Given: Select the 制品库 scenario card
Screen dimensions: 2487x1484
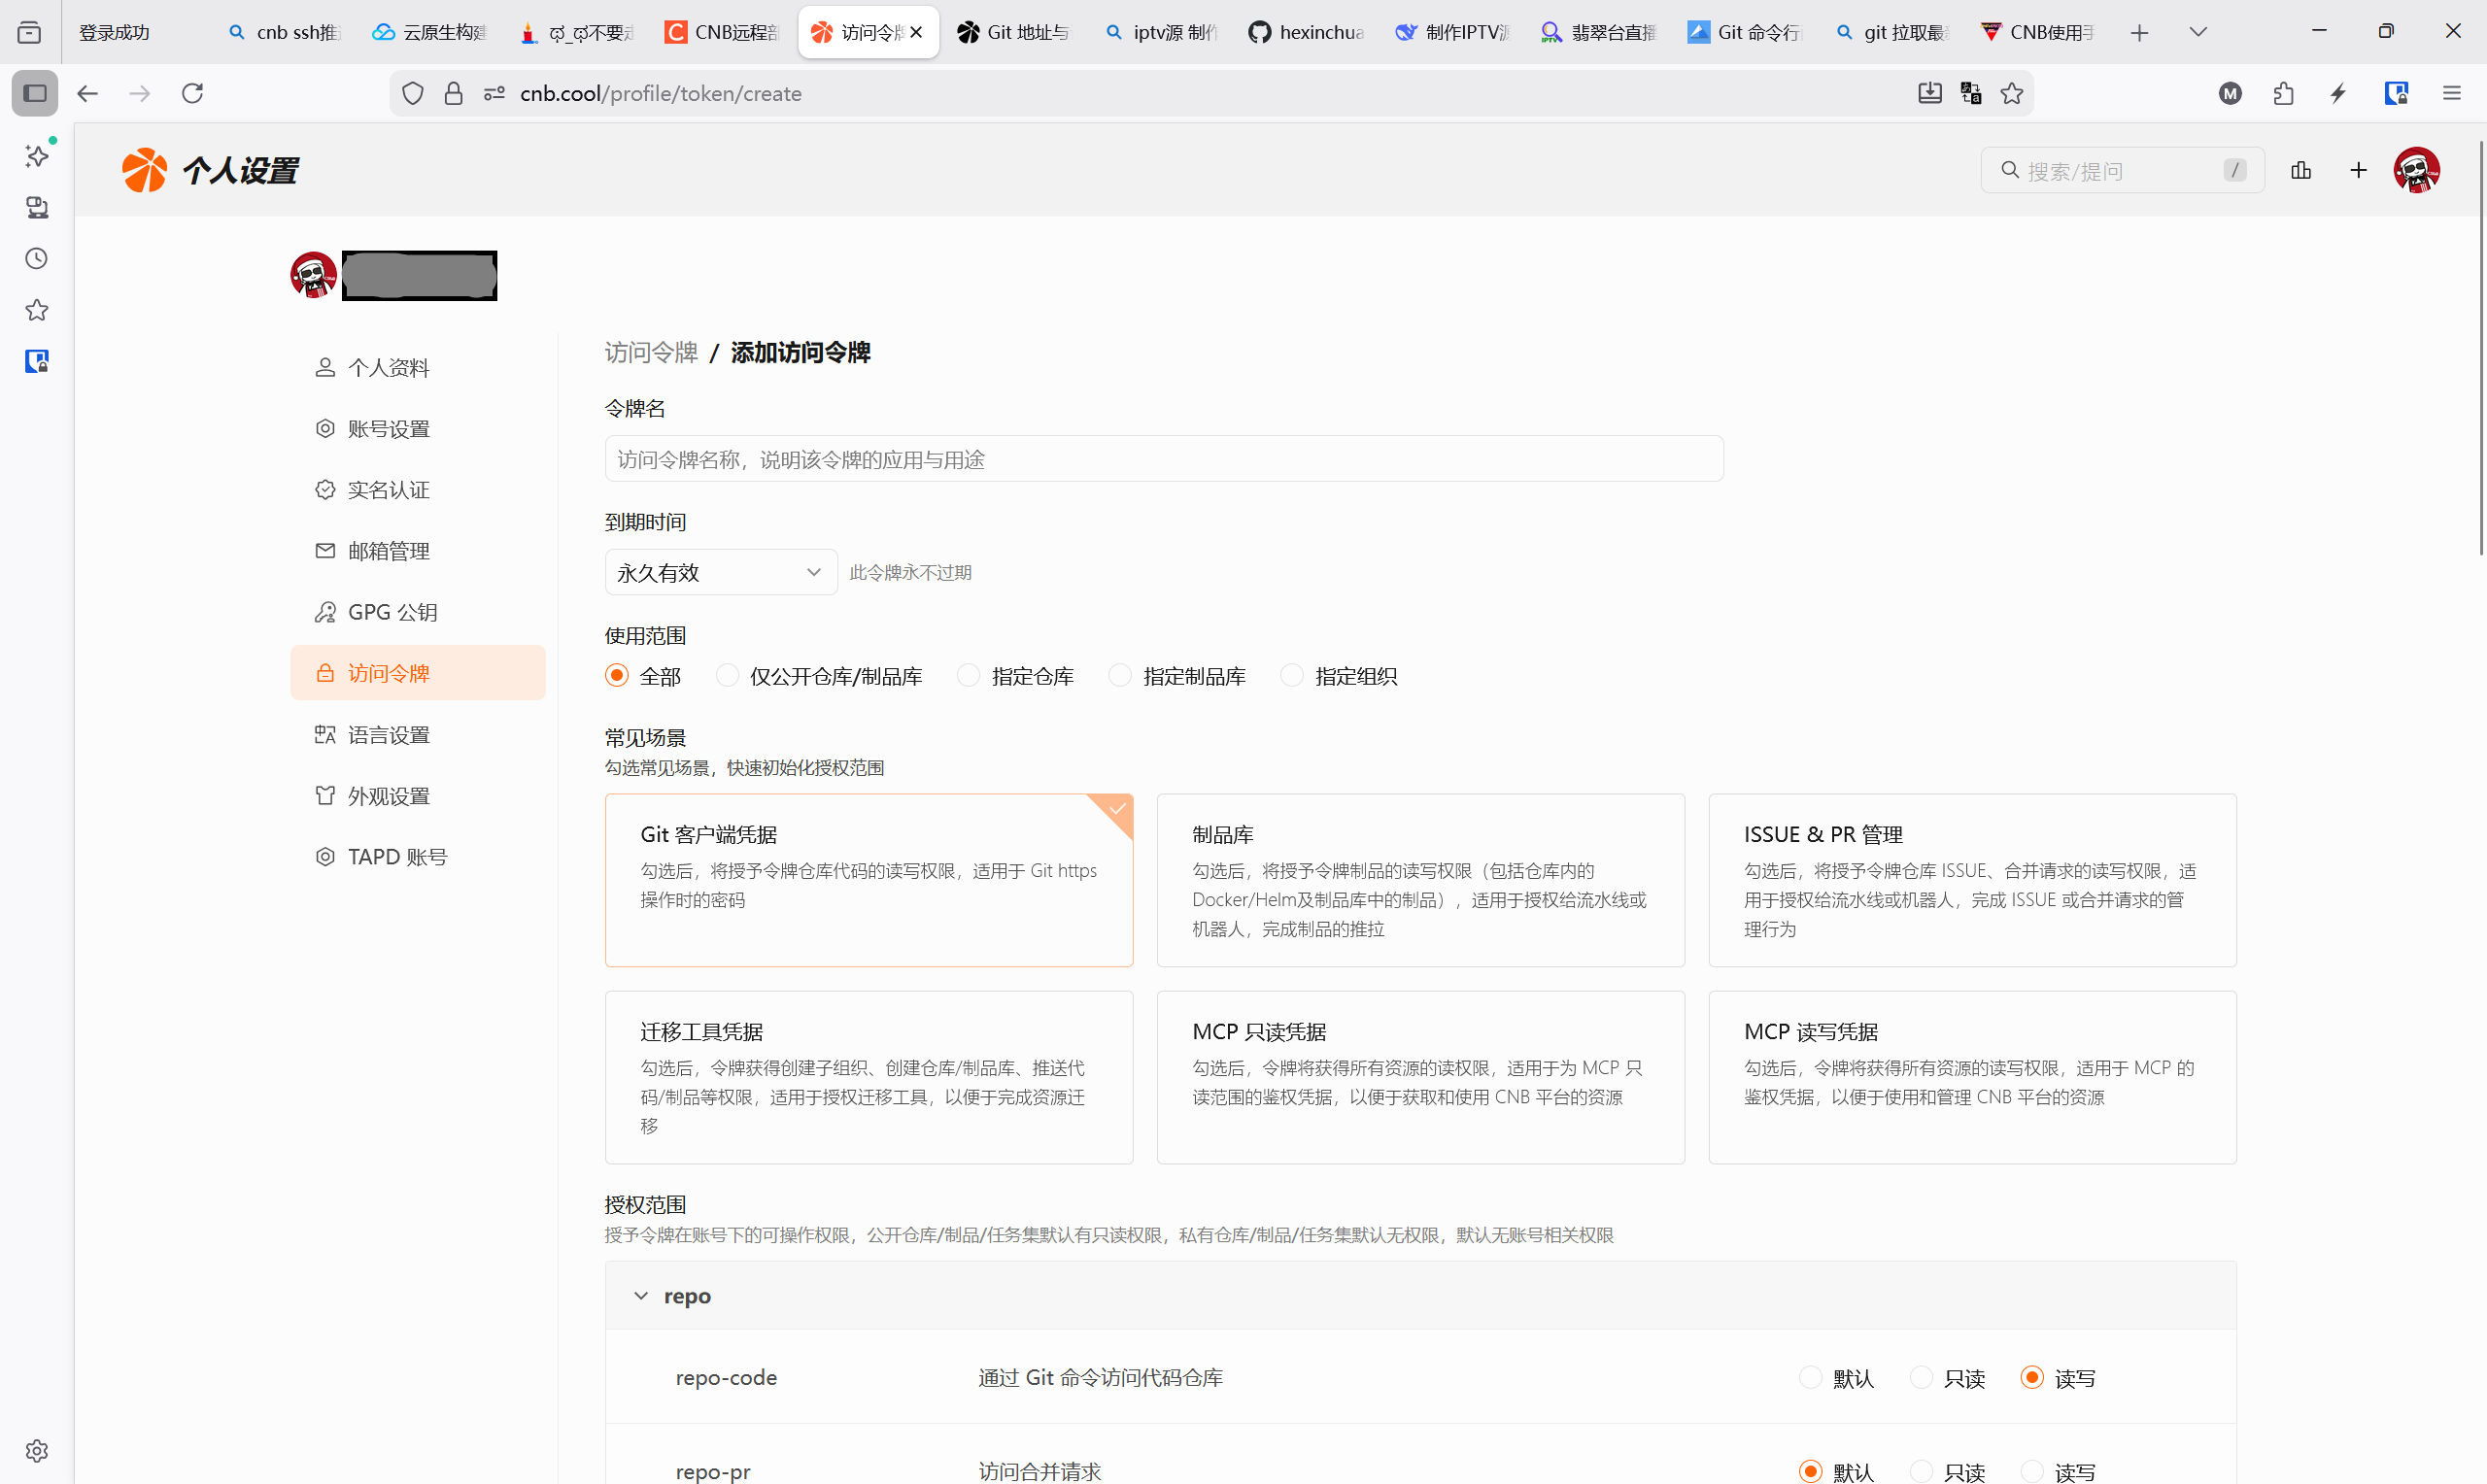Looking at the screenshot, I should pyautogui.click(x=1420, y=880).
